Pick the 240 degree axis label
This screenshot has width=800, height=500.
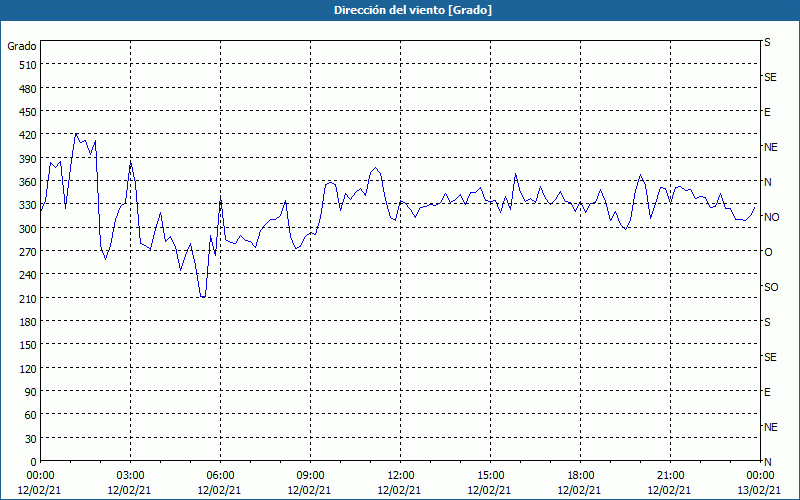[28, 275]
